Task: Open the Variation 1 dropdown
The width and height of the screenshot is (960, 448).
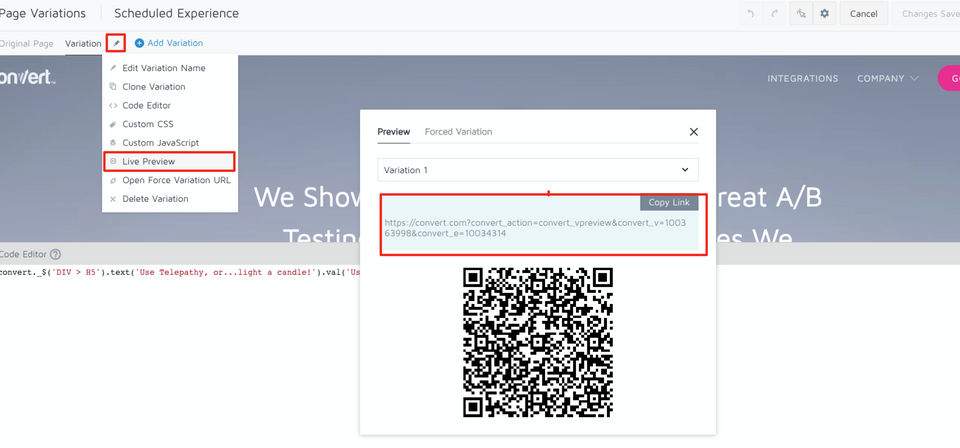Action: coord(538,170)
